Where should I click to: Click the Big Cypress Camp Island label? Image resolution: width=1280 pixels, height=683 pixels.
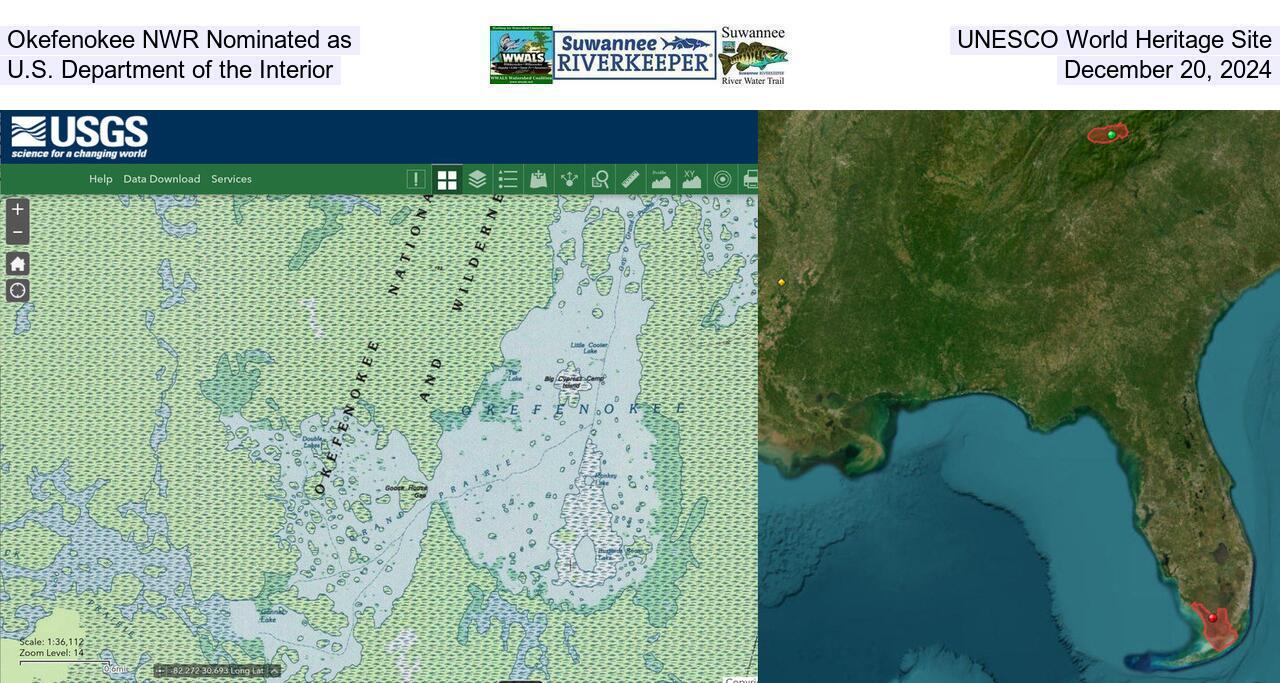coord(574,381)
